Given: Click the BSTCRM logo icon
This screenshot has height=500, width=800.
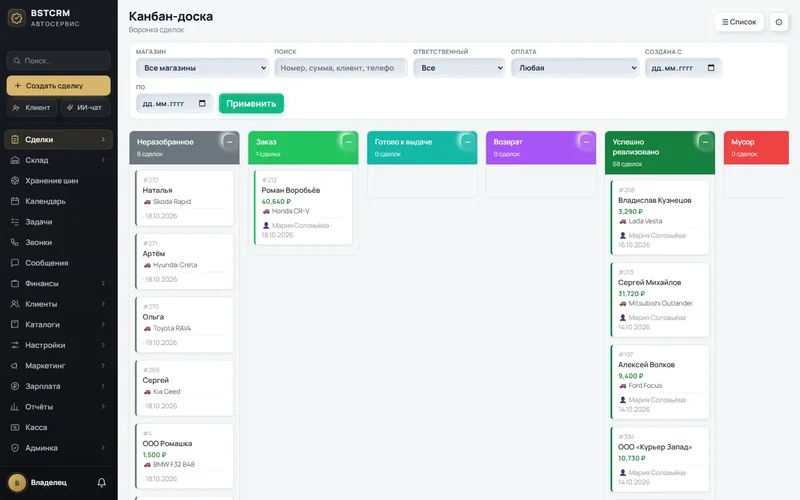Looking at the screenshot, I should coord(17,18).
